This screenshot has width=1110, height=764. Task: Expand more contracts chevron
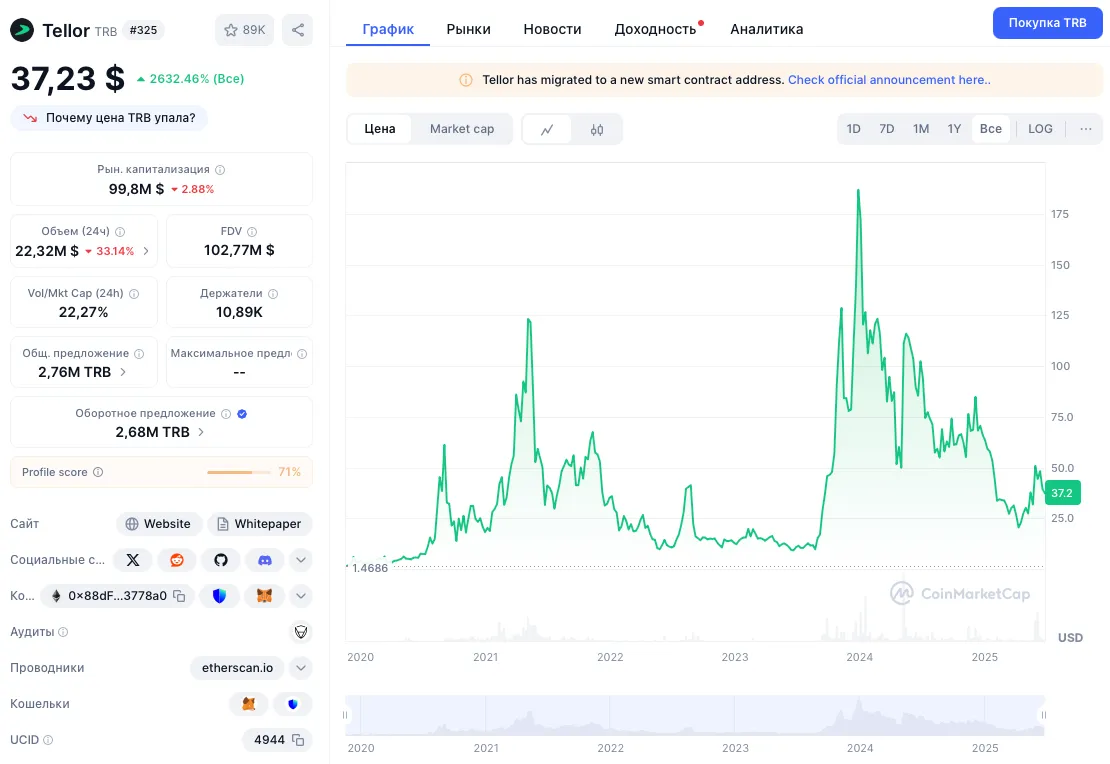tap(301, 596)
